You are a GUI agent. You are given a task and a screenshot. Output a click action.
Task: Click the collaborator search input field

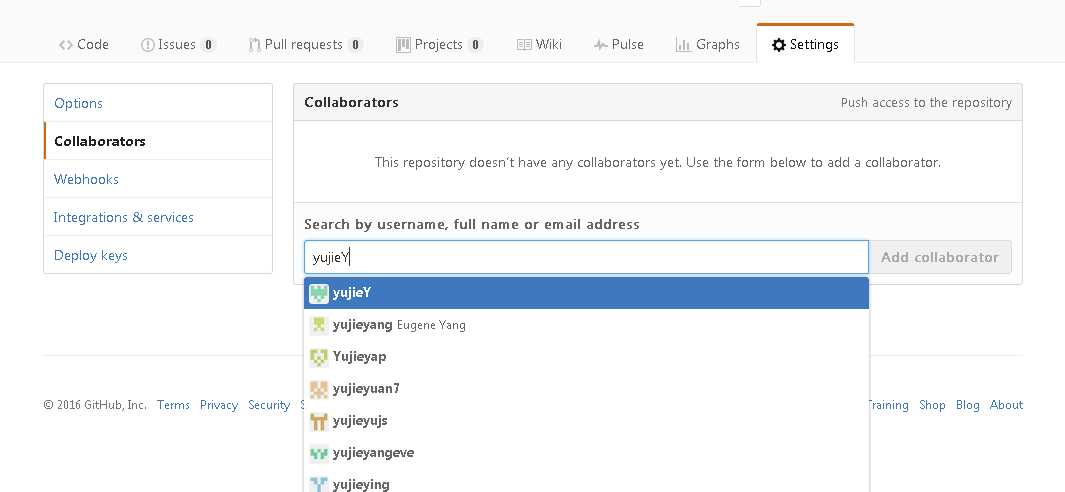(586, 257)
